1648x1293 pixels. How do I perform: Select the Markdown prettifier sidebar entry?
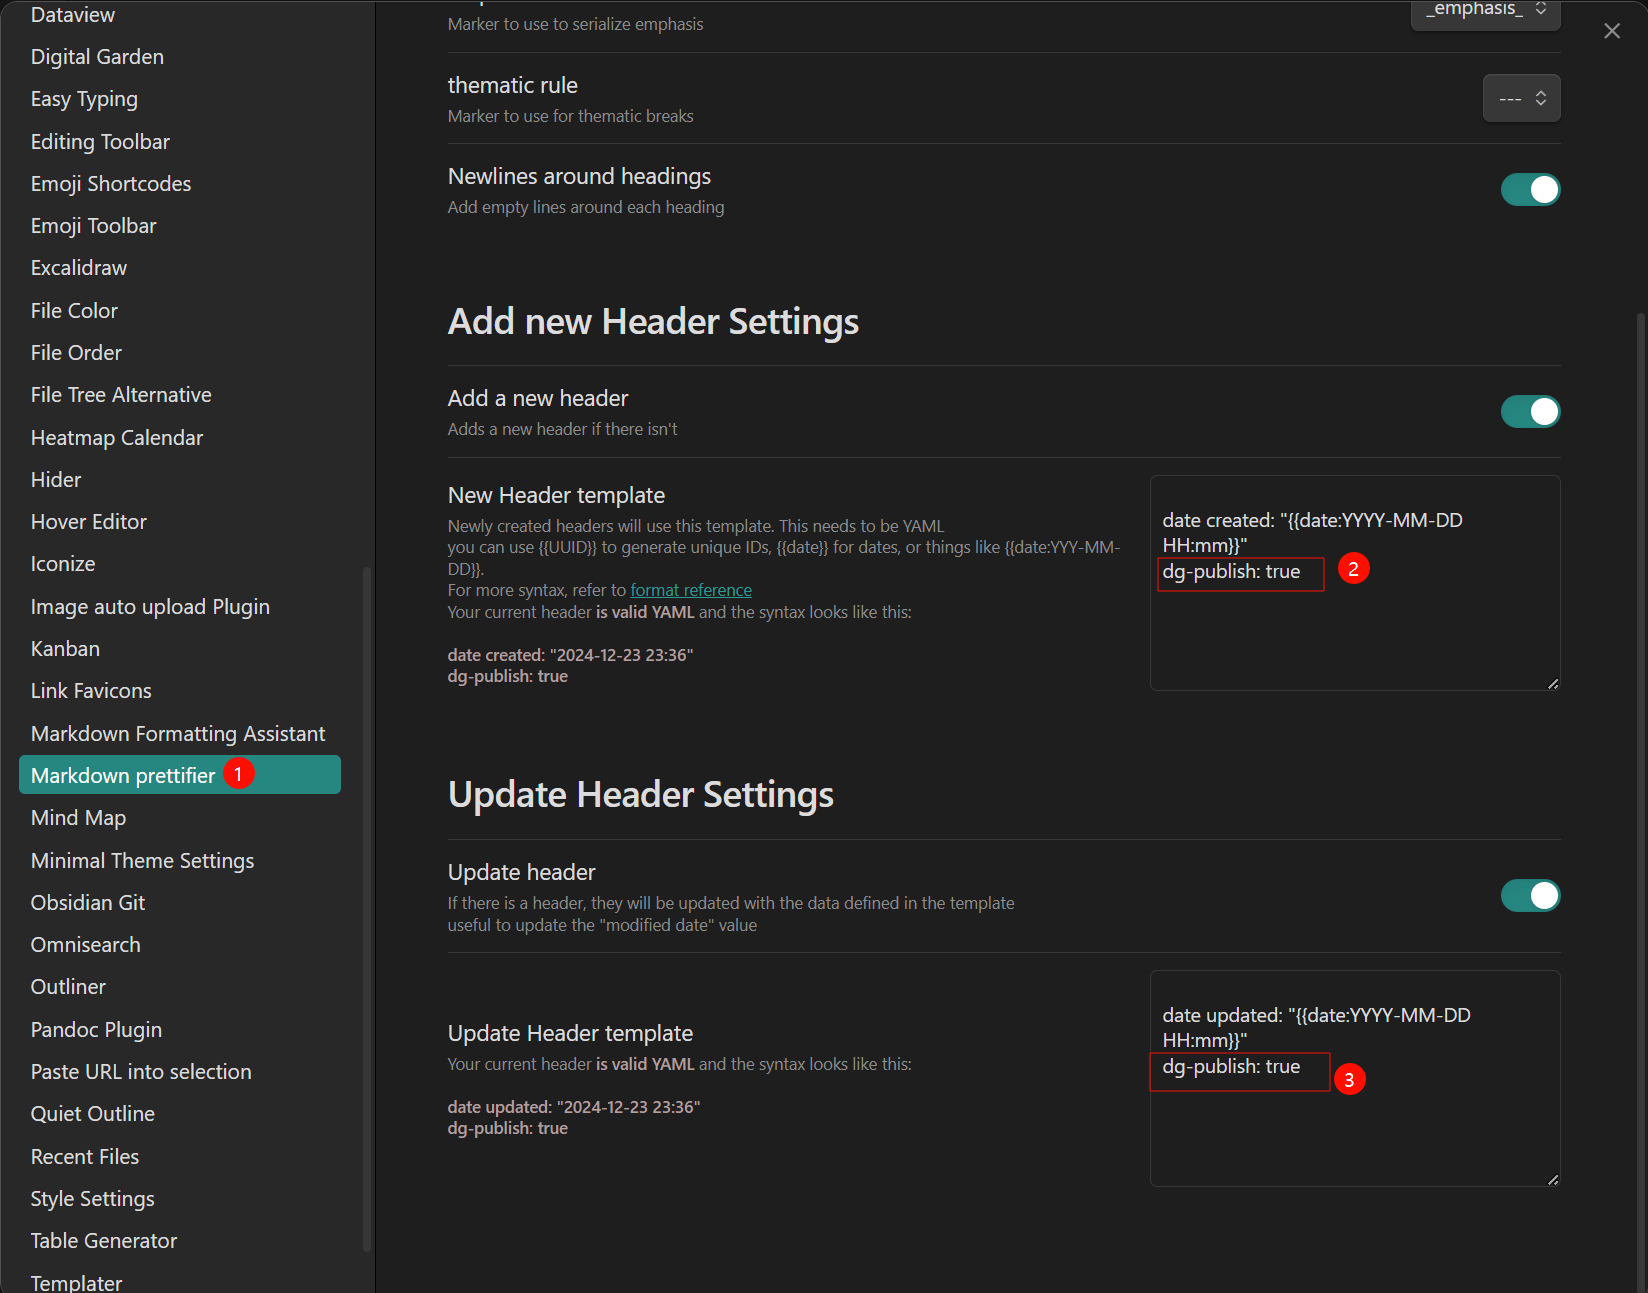click(x=180, y=775)
